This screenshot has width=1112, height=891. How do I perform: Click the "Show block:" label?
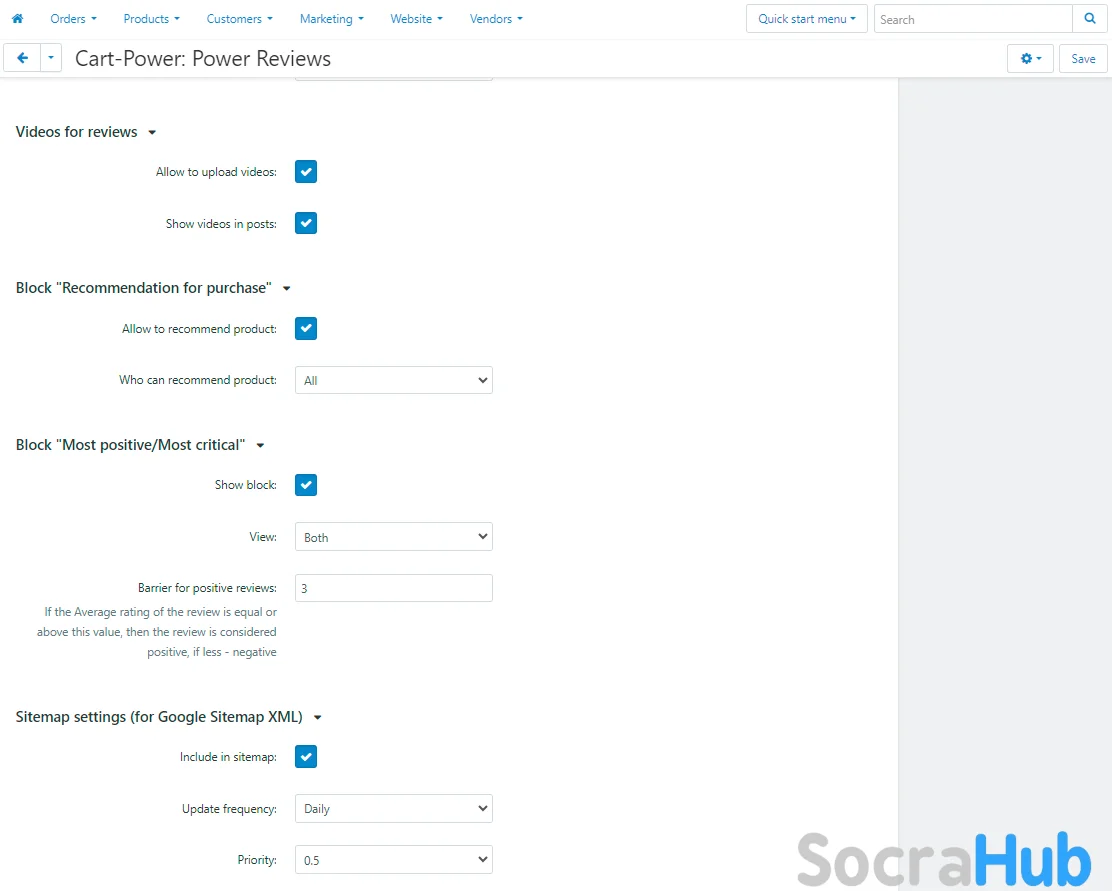click(245, 485)
